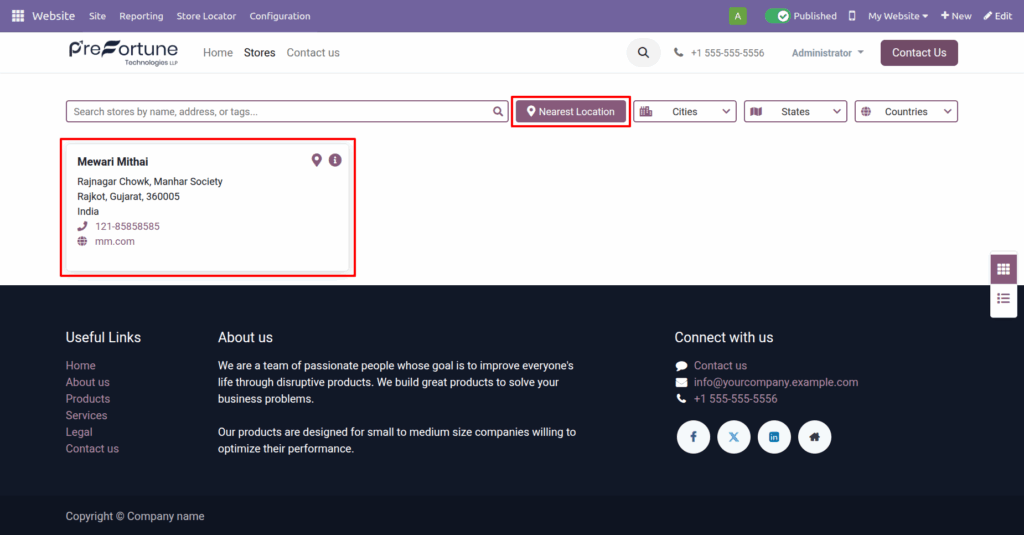Open the Store Locator menu
The image size is (1024, 535).
pyautogui.click(x=206, y=16)
